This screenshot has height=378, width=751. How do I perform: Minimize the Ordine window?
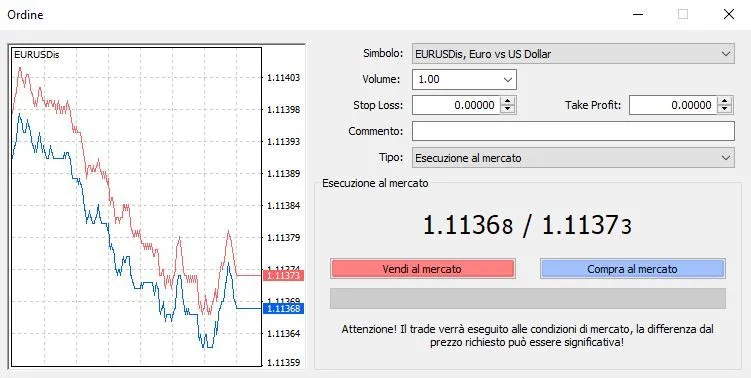[x=637, y=14]
